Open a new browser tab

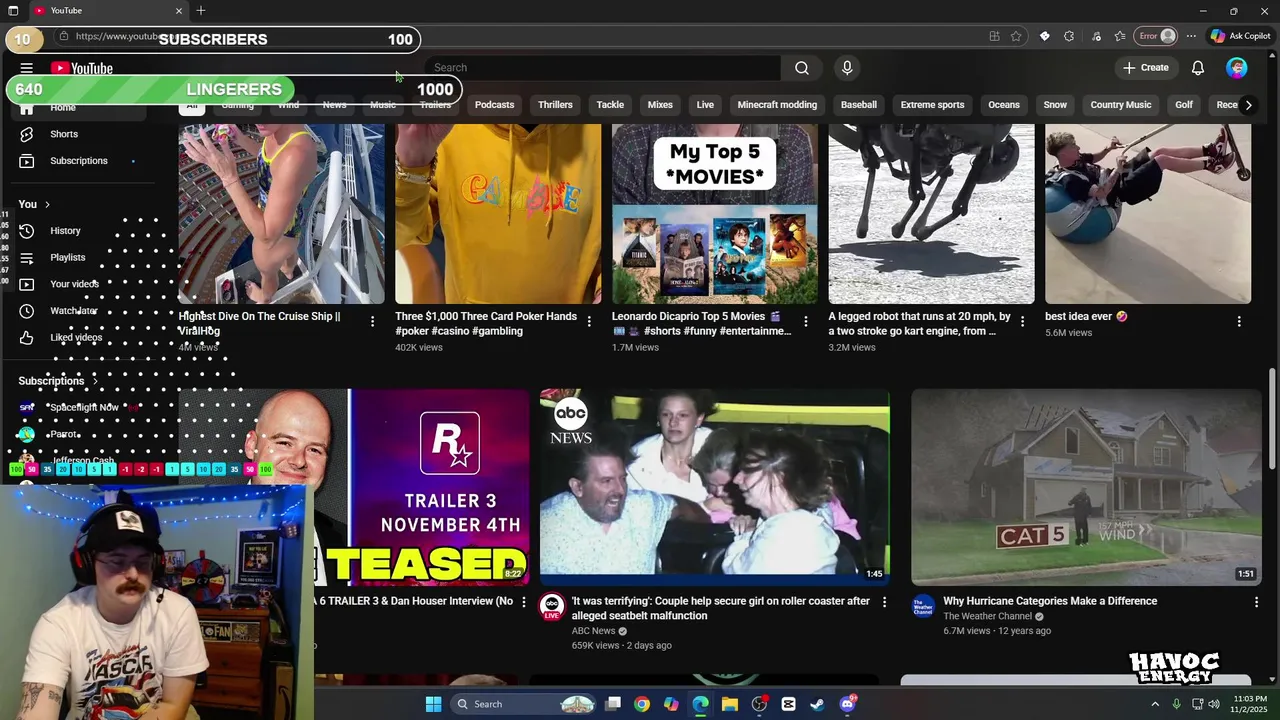click(x=201, y=10)
